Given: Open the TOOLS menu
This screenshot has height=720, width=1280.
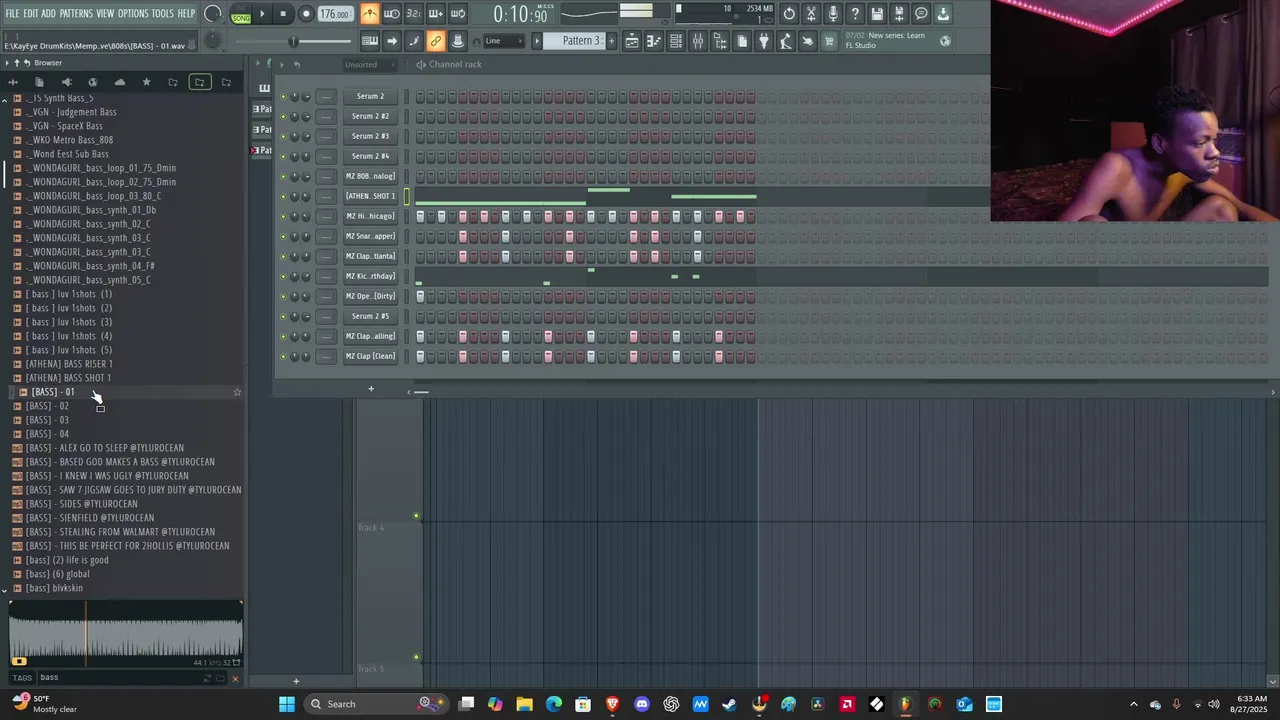Looking at the screenshot, I should coord(163,14).
